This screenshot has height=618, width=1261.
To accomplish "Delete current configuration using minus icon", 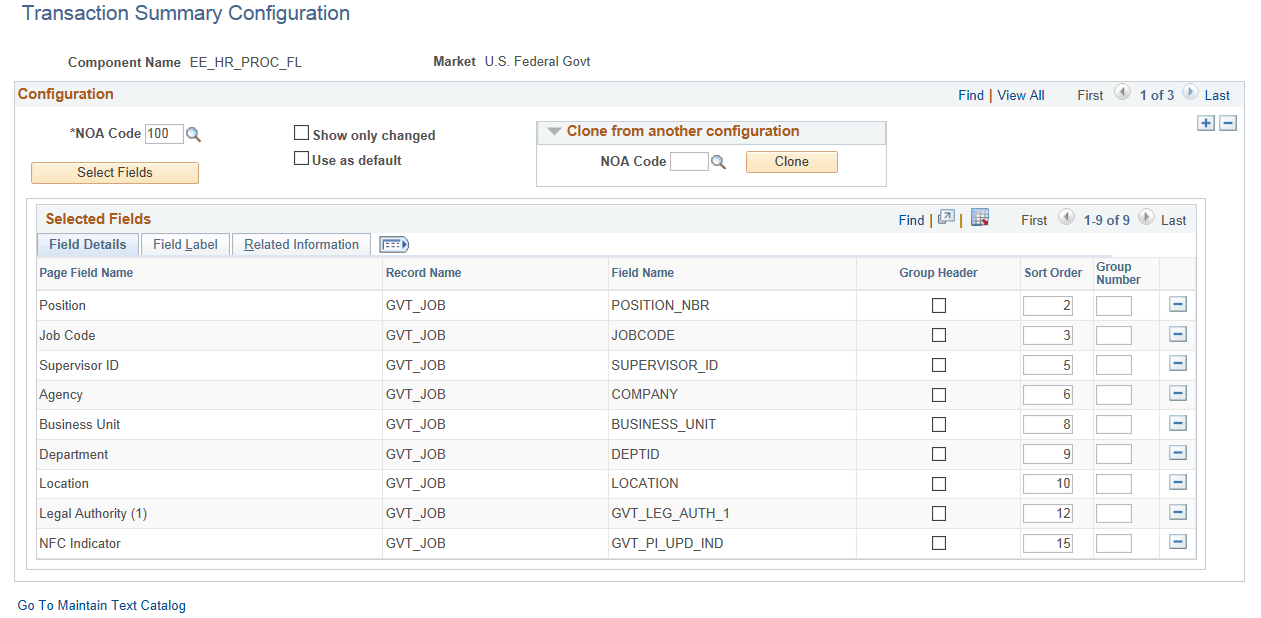I will (1228, 122).
